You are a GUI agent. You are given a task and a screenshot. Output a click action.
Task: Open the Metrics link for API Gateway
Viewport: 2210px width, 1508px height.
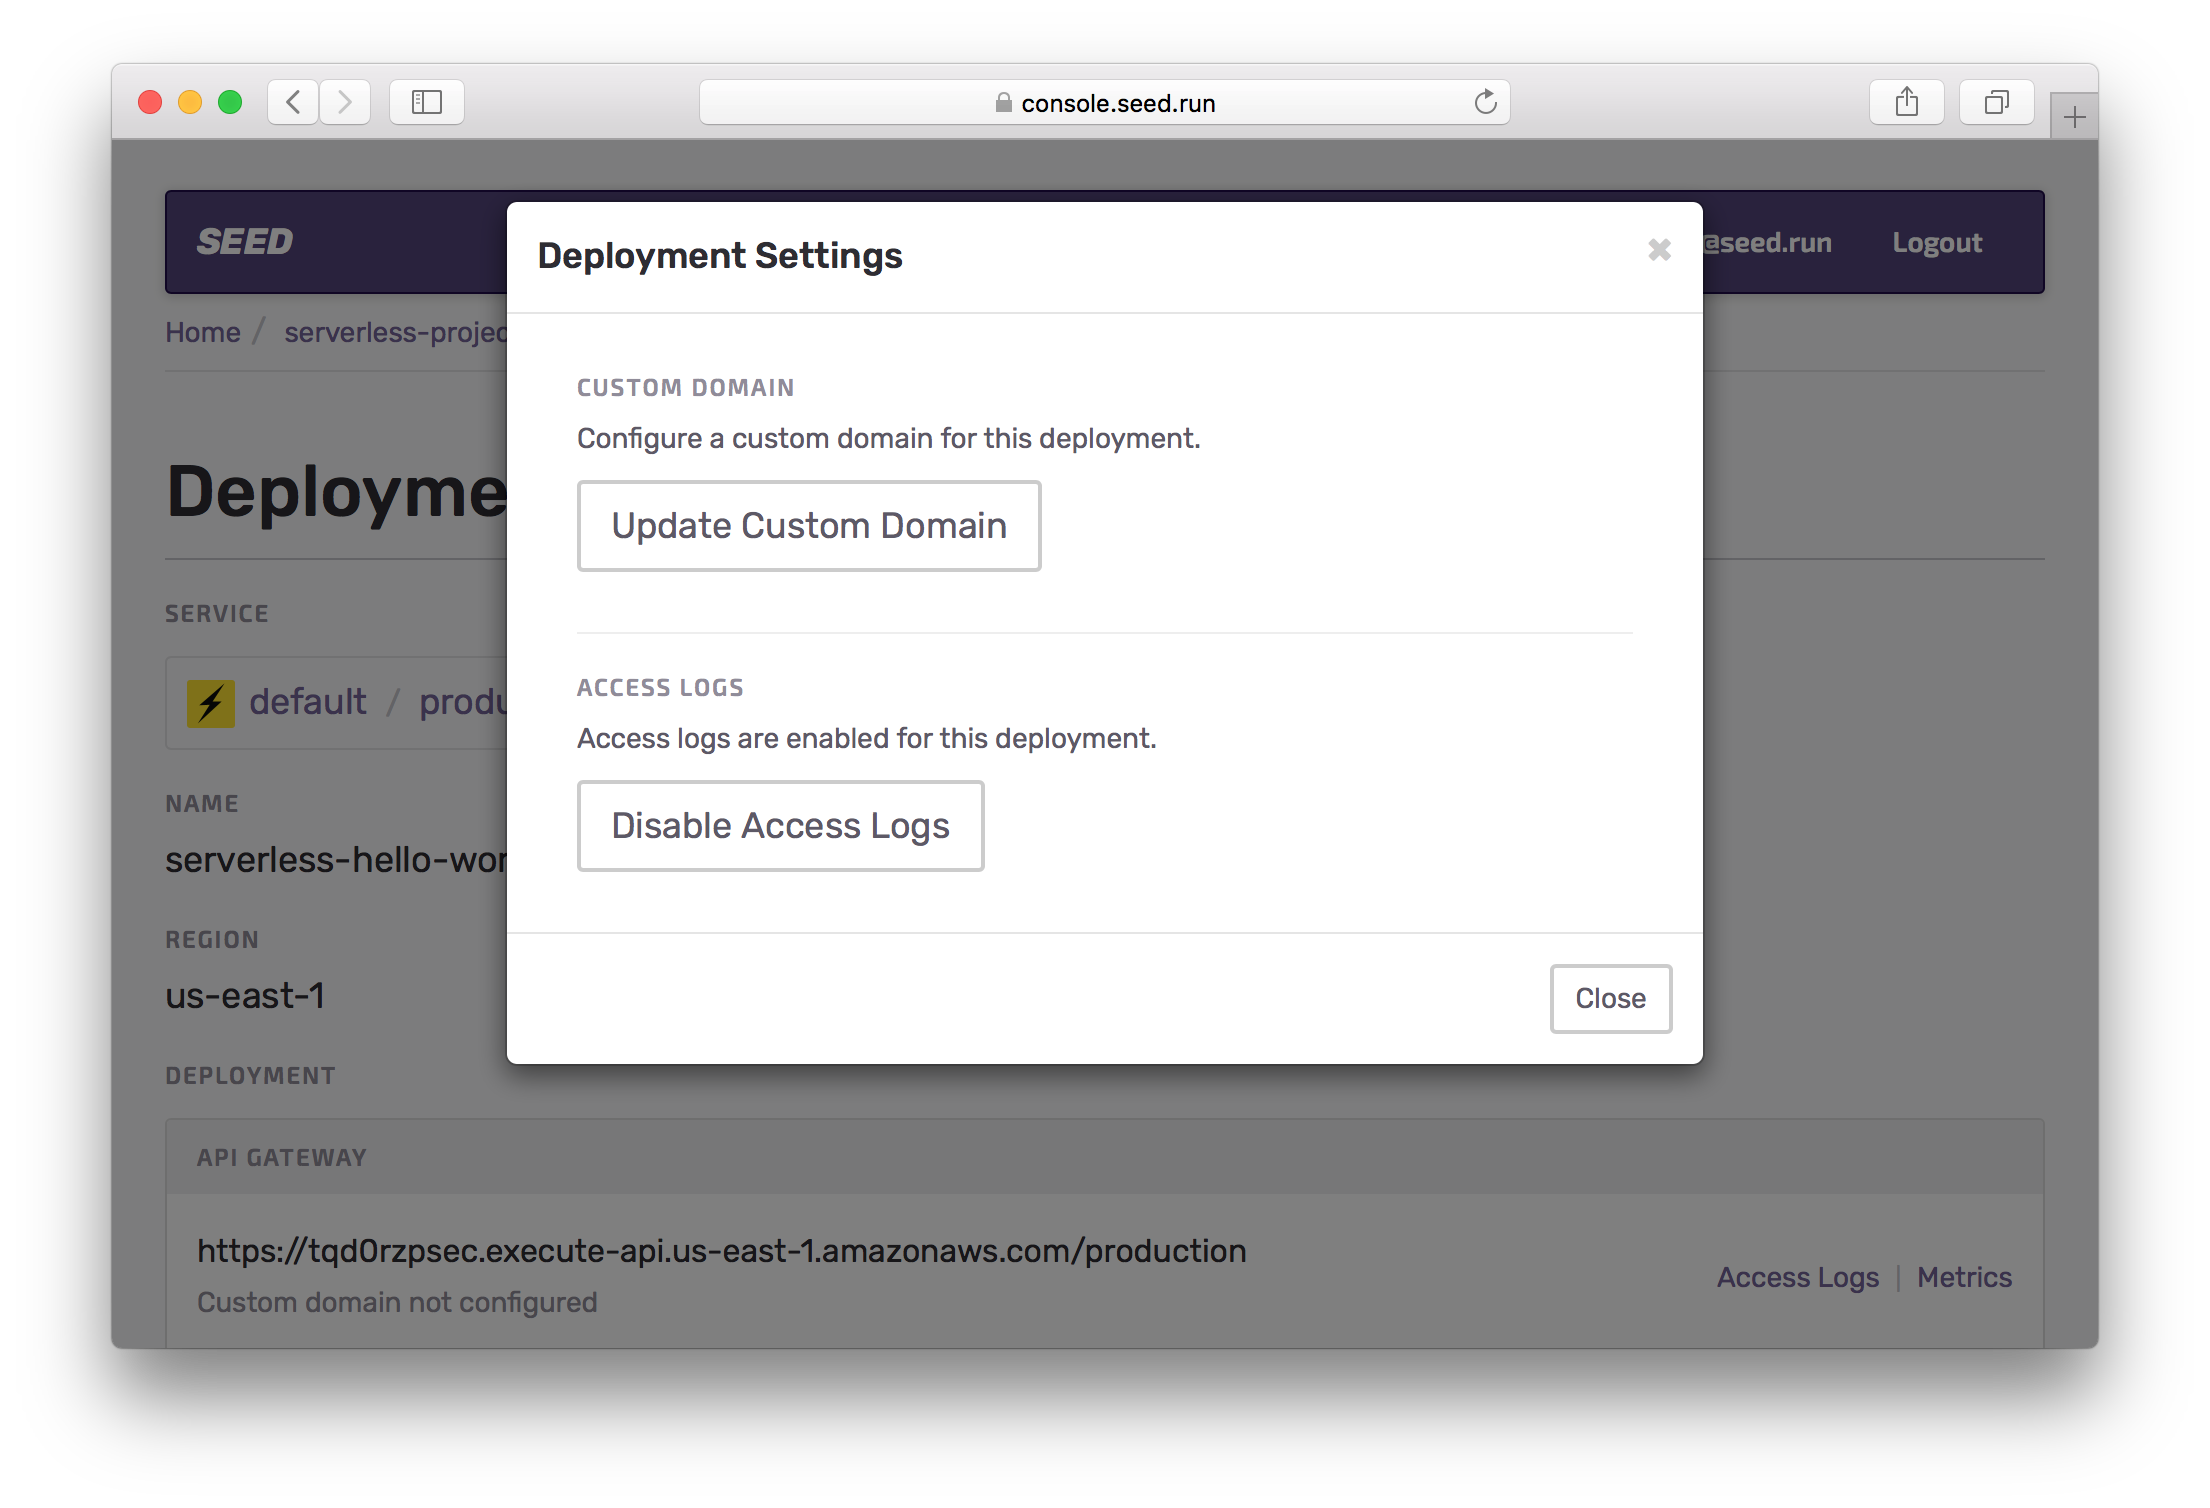point(1964,1277)
